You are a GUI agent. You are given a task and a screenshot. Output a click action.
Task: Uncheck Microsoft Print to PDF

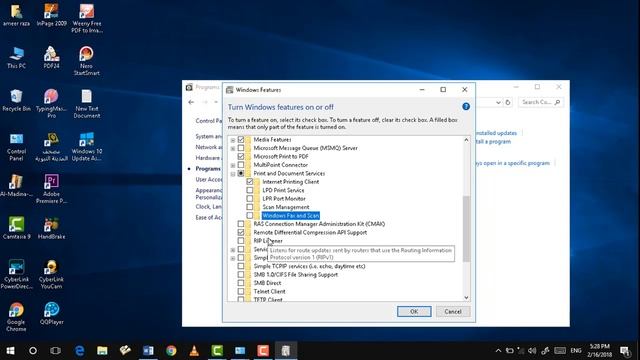(241, 156)
